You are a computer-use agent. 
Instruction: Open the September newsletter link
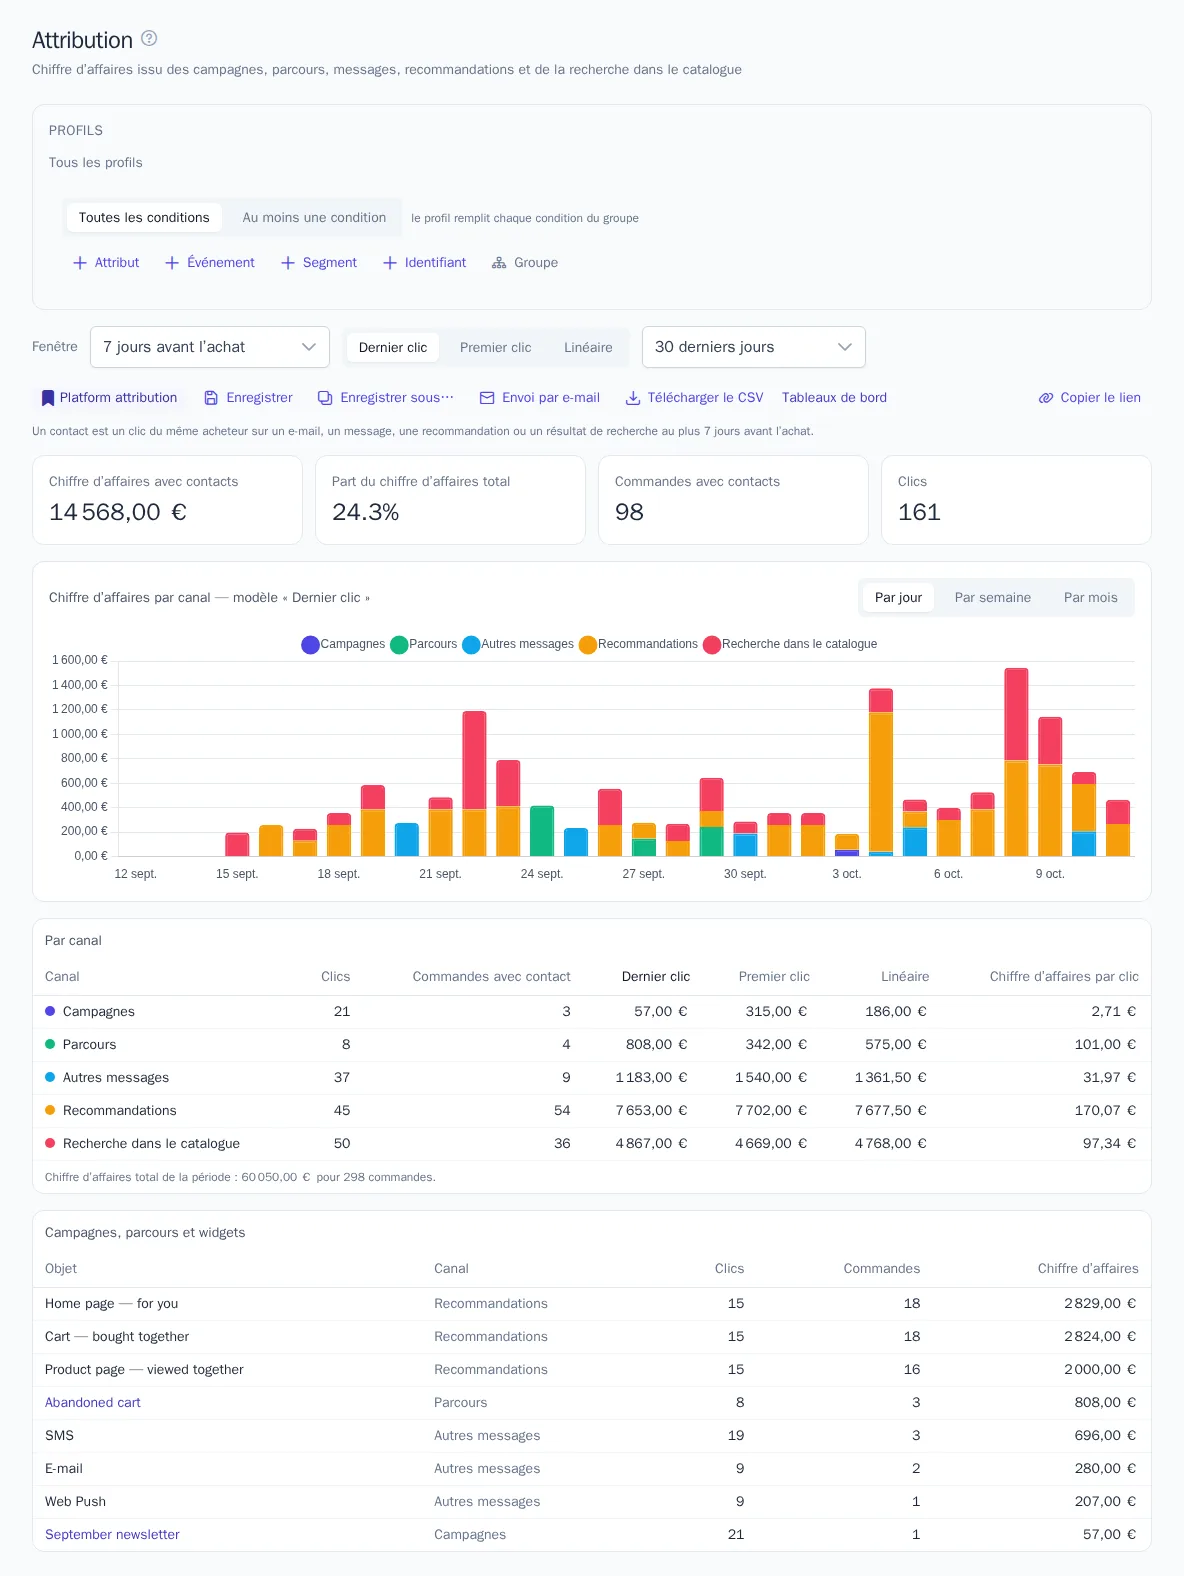(112, 1535)
